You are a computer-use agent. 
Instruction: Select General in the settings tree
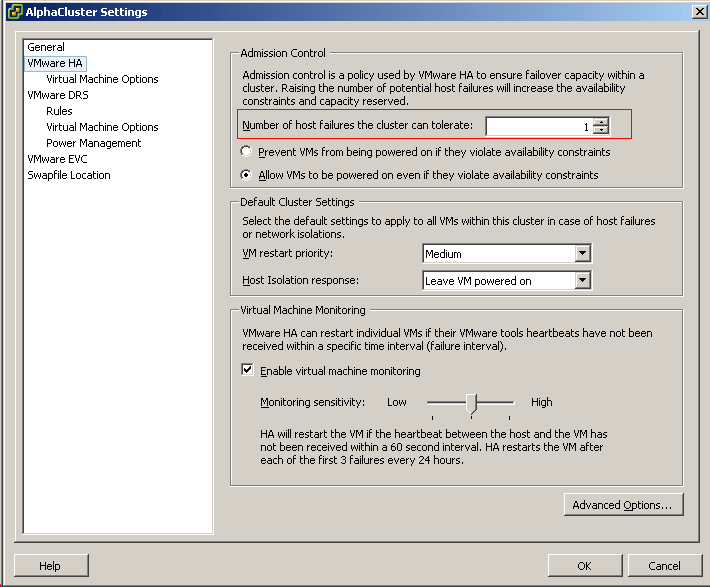46,47
